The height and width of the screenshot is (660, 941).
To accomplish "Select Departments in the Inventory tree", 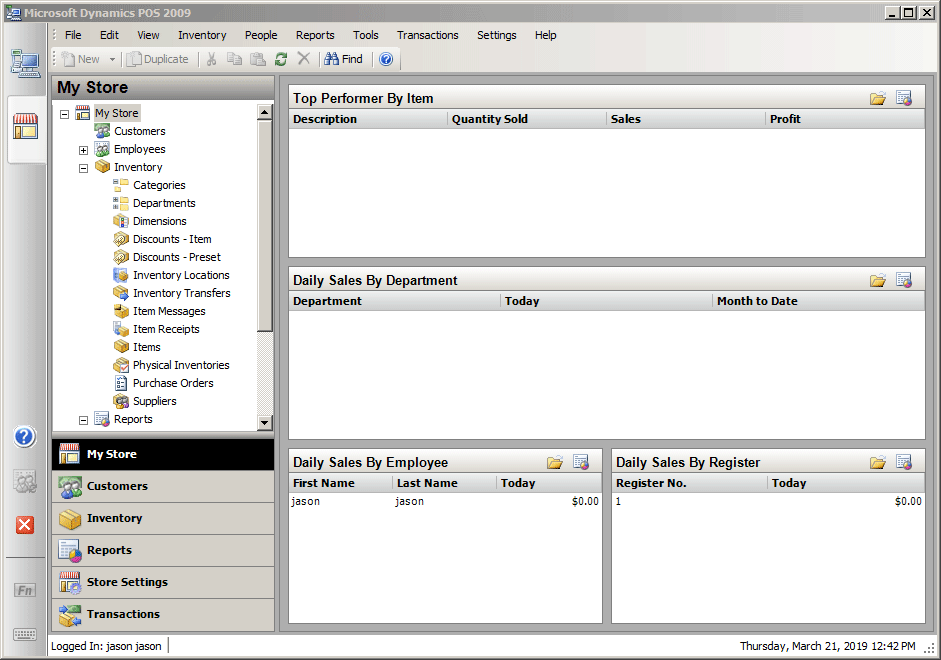I will 164,203.
